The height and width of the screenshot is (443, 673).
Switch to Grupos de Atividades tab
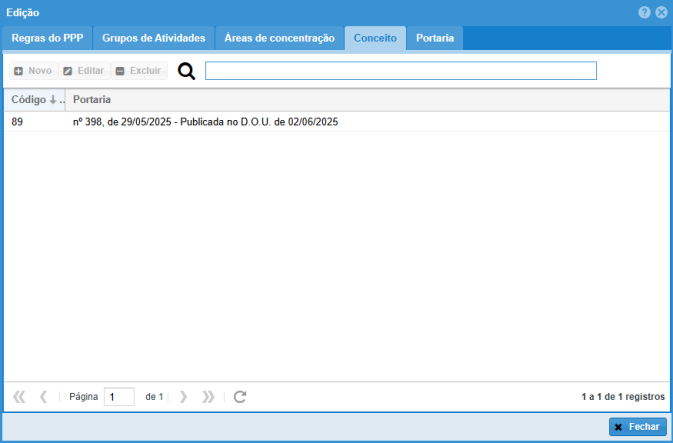pyautogui.click(x=154, y=38)
